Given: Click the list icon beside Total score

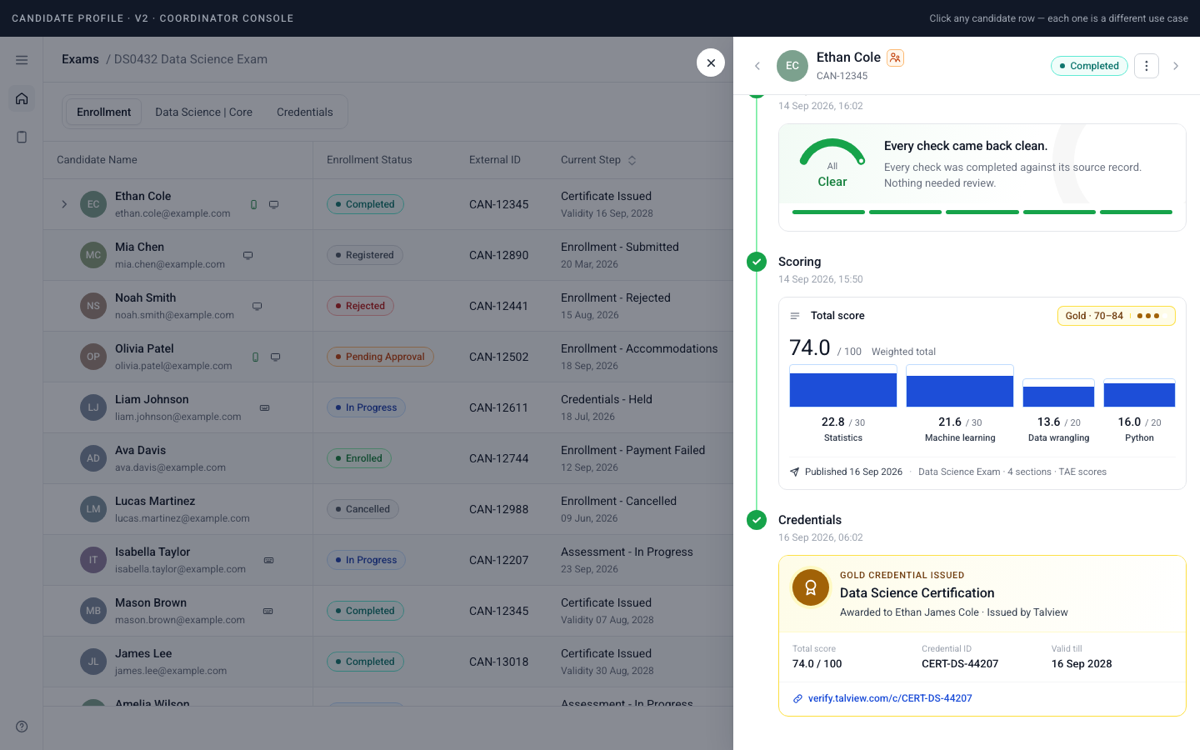Looking at the screenshot, I should [x=795, y=316].
